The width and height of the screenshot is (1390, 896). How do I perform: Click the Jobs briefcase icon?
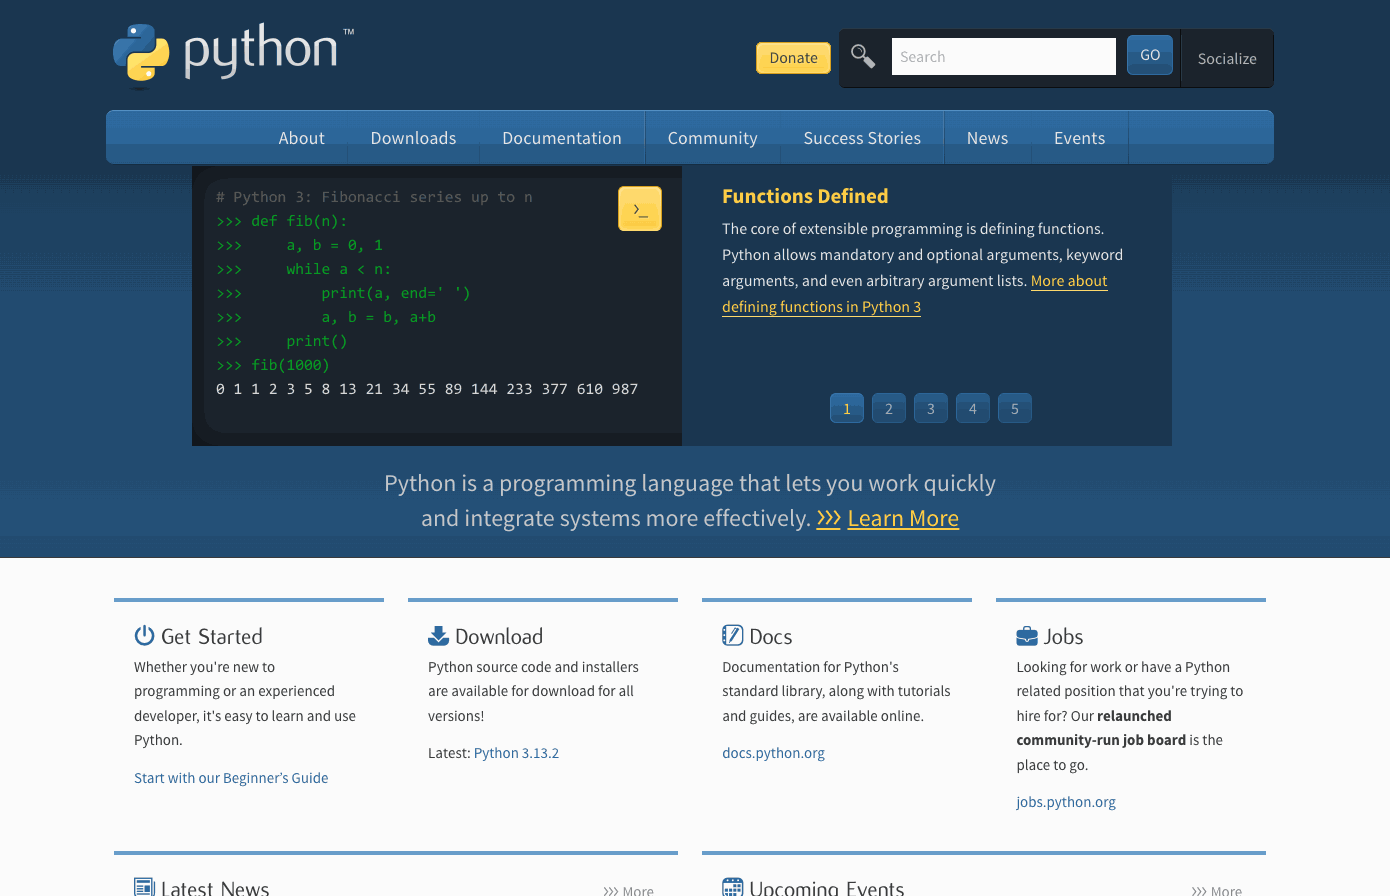point(1027,636)
